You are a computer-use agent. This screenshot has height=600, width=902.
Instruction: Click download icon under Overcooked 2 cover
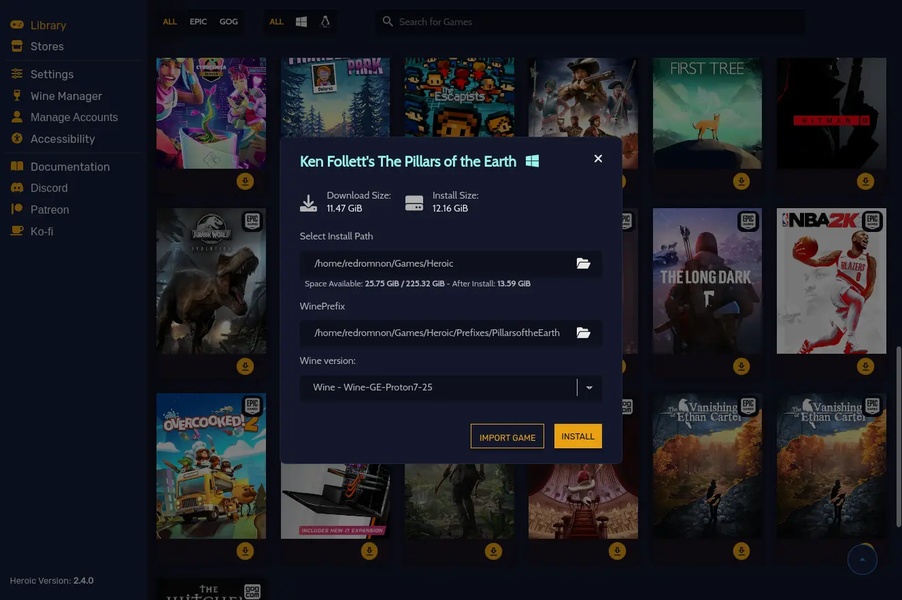245,551
